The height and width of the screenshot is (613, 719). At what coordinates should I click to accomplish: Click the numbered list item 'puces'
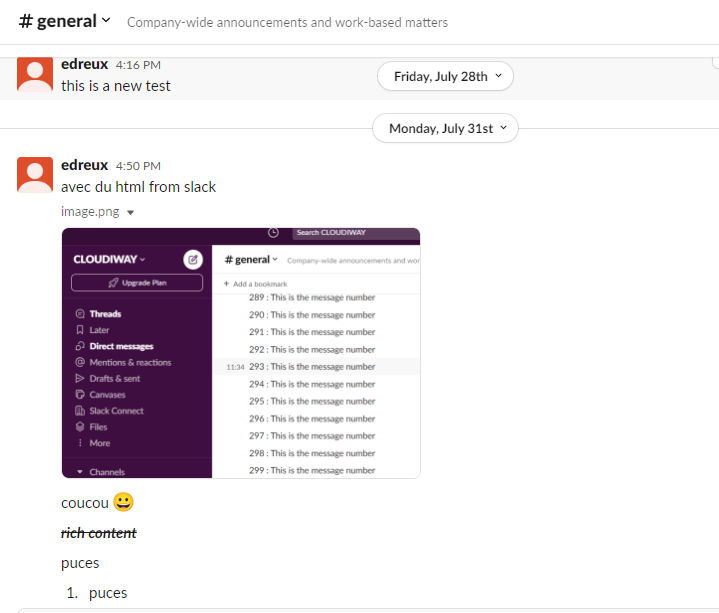(108, 593)
